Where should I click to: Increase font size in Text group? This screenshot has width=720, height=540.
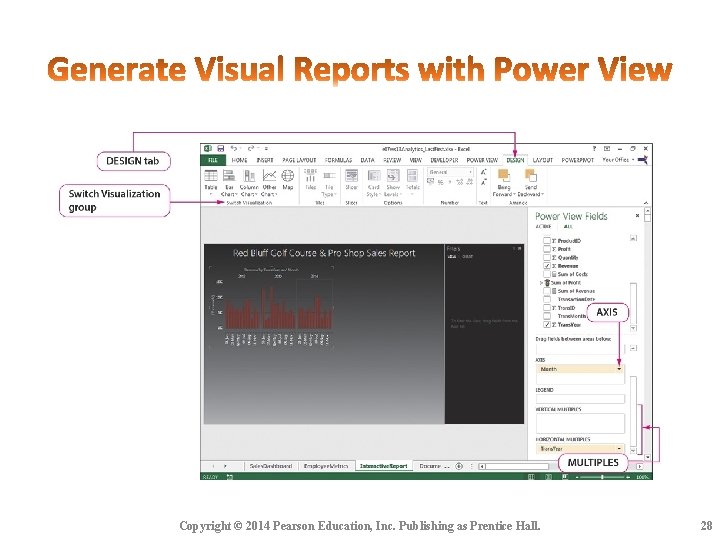click(x=484, y=172)
